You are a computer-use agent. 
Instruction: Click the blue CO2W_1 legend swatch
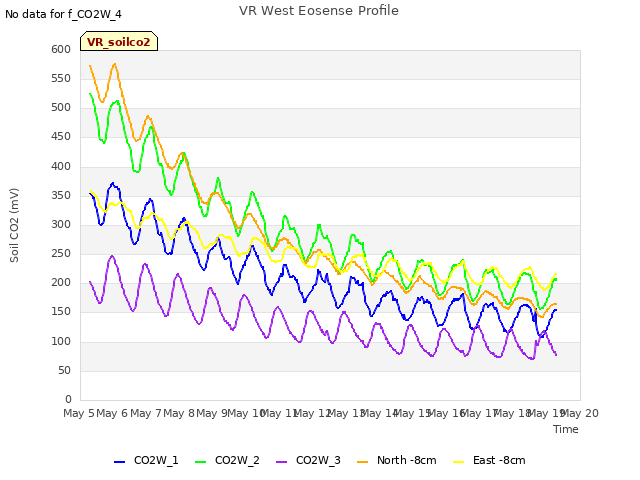click(119, 462)
